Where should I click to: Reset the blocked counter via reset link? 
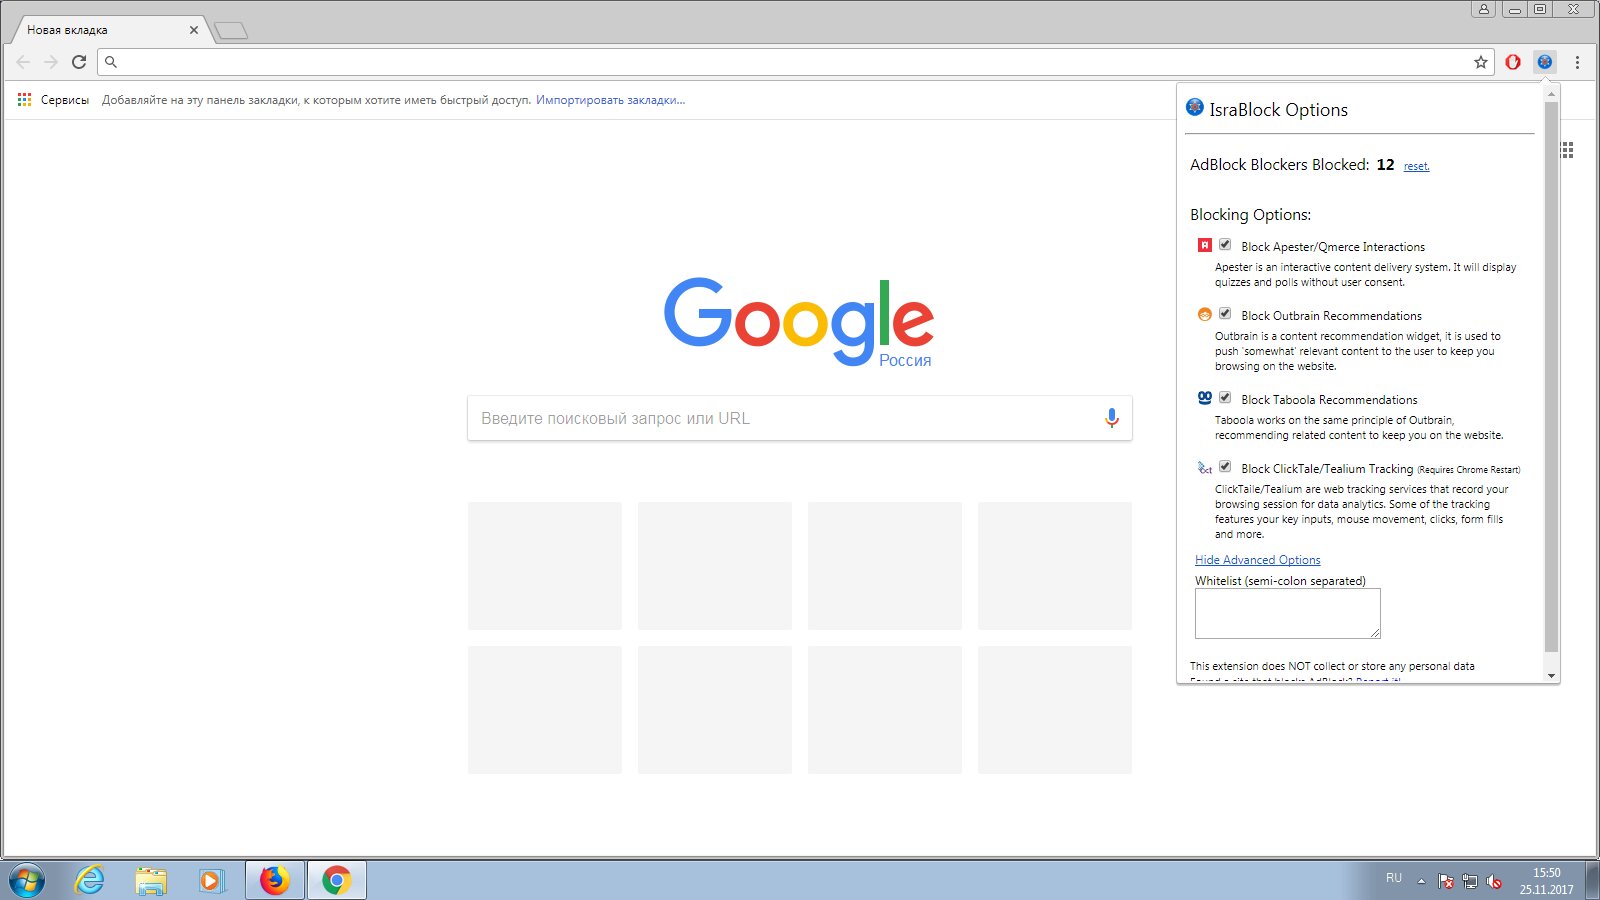coord(1416,166)
